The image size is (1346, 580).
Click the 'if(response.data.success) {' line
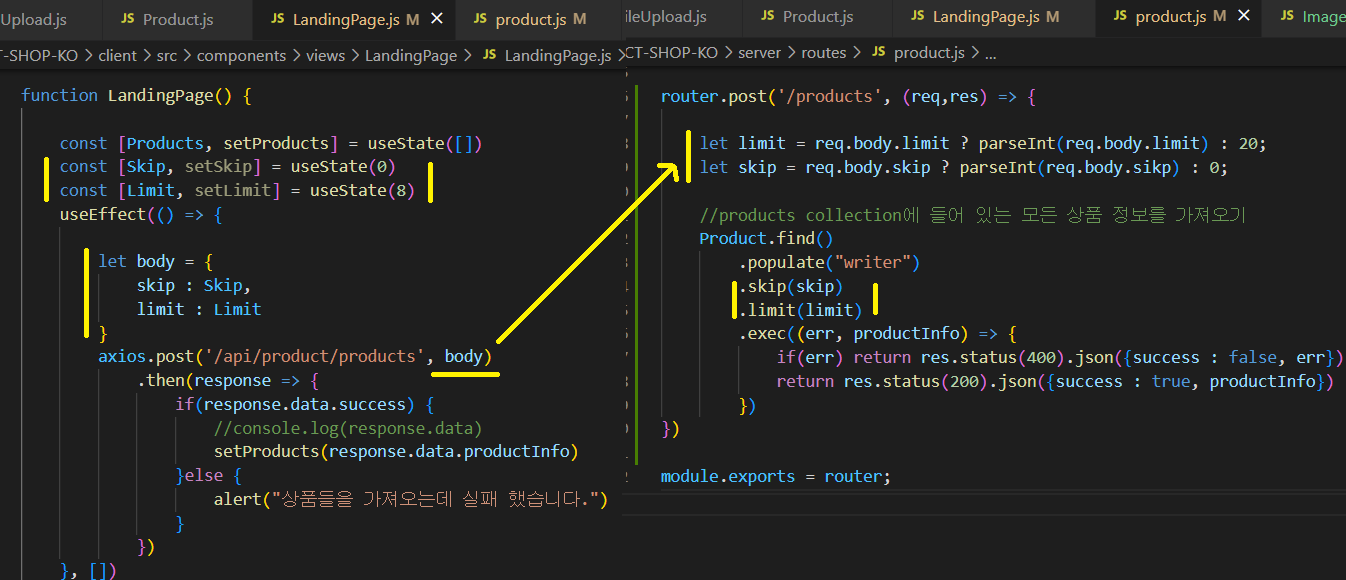(305, 404)
